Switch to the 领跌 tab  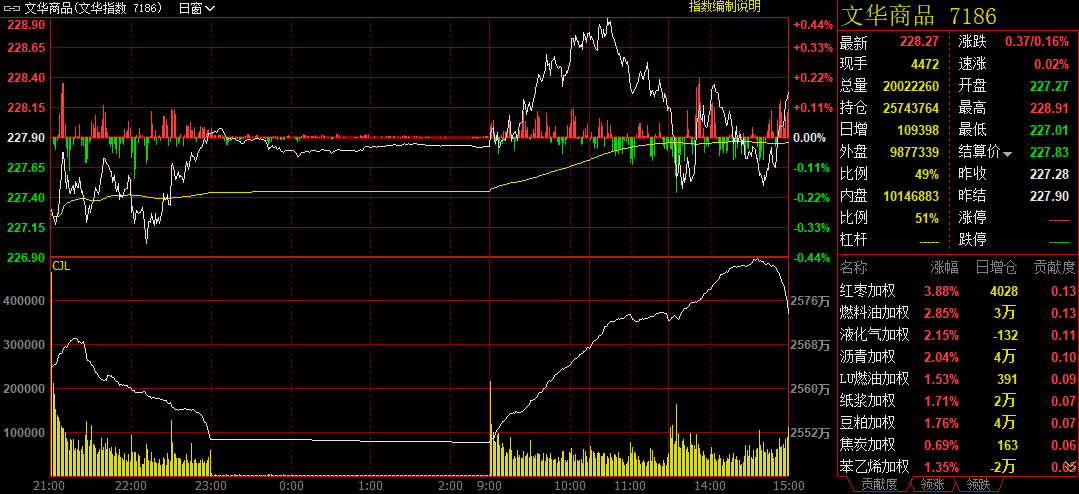pyautogui.click(x=977, y=485)
